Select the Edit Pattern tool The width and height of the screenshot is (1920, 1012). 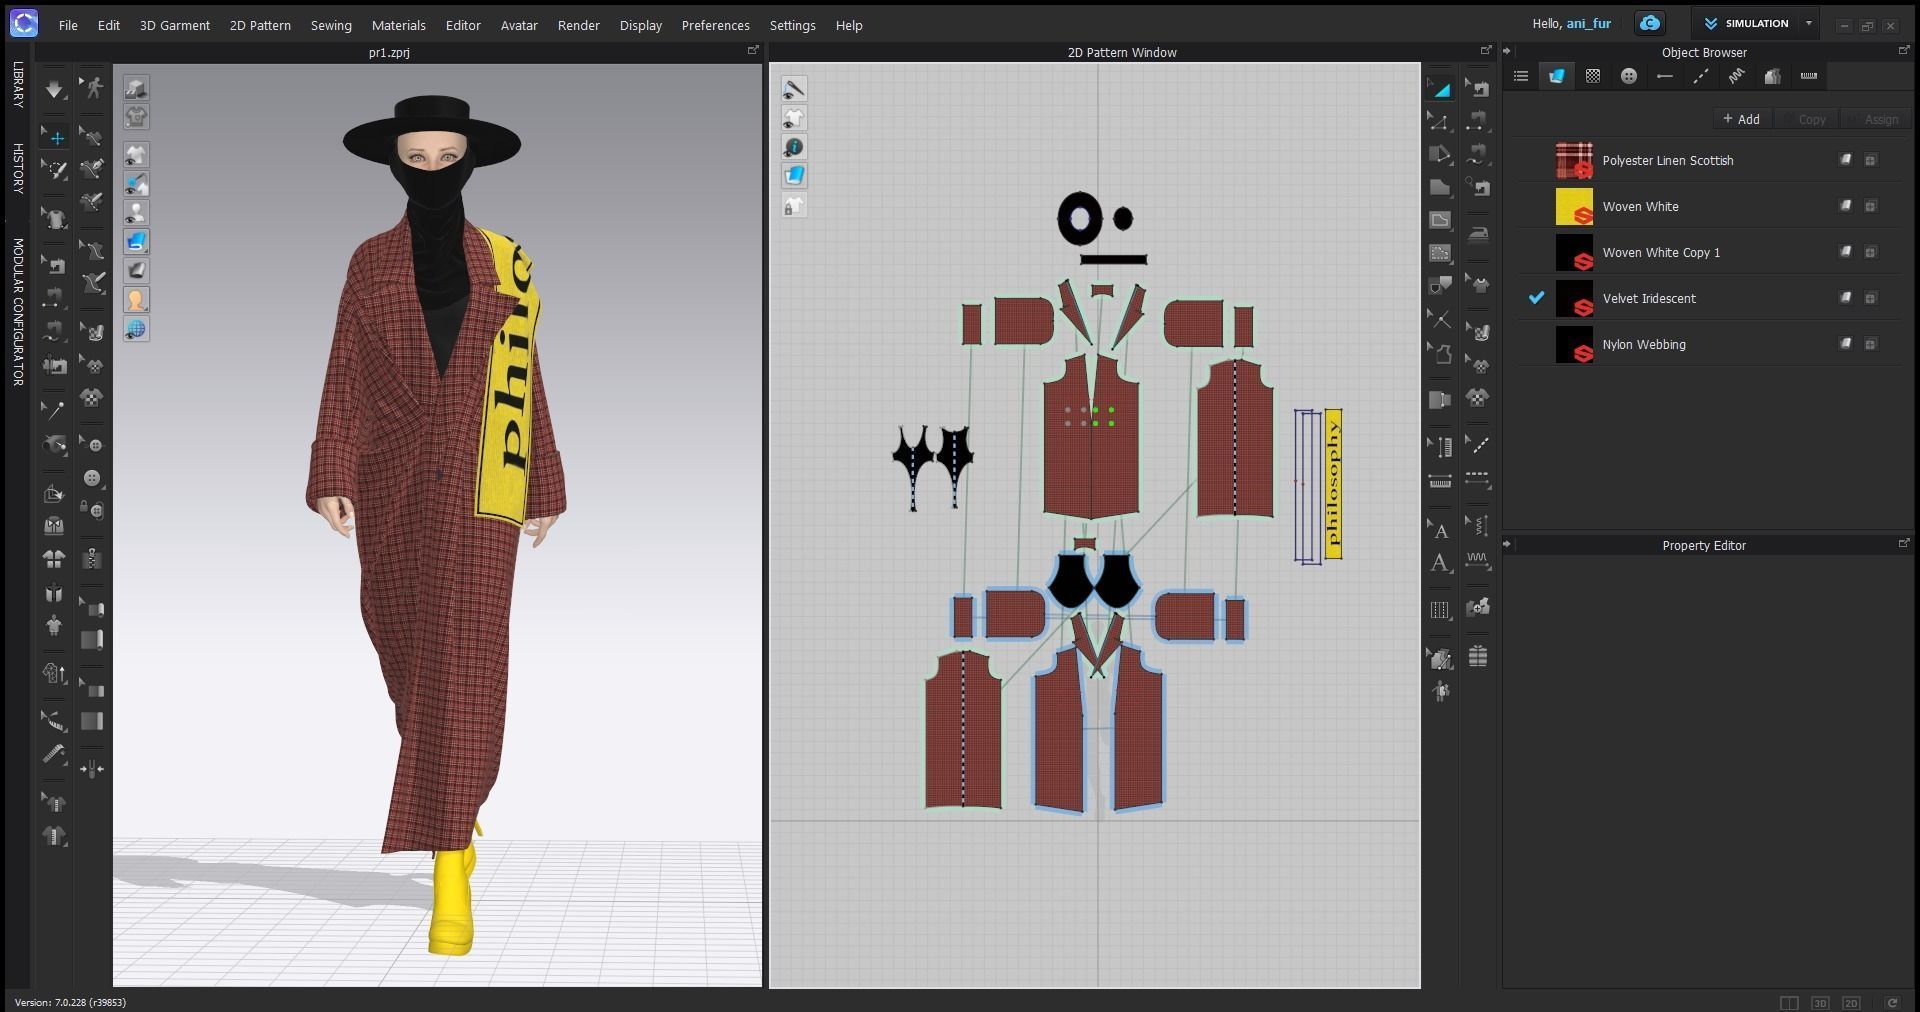click(x=1441, y=121)
